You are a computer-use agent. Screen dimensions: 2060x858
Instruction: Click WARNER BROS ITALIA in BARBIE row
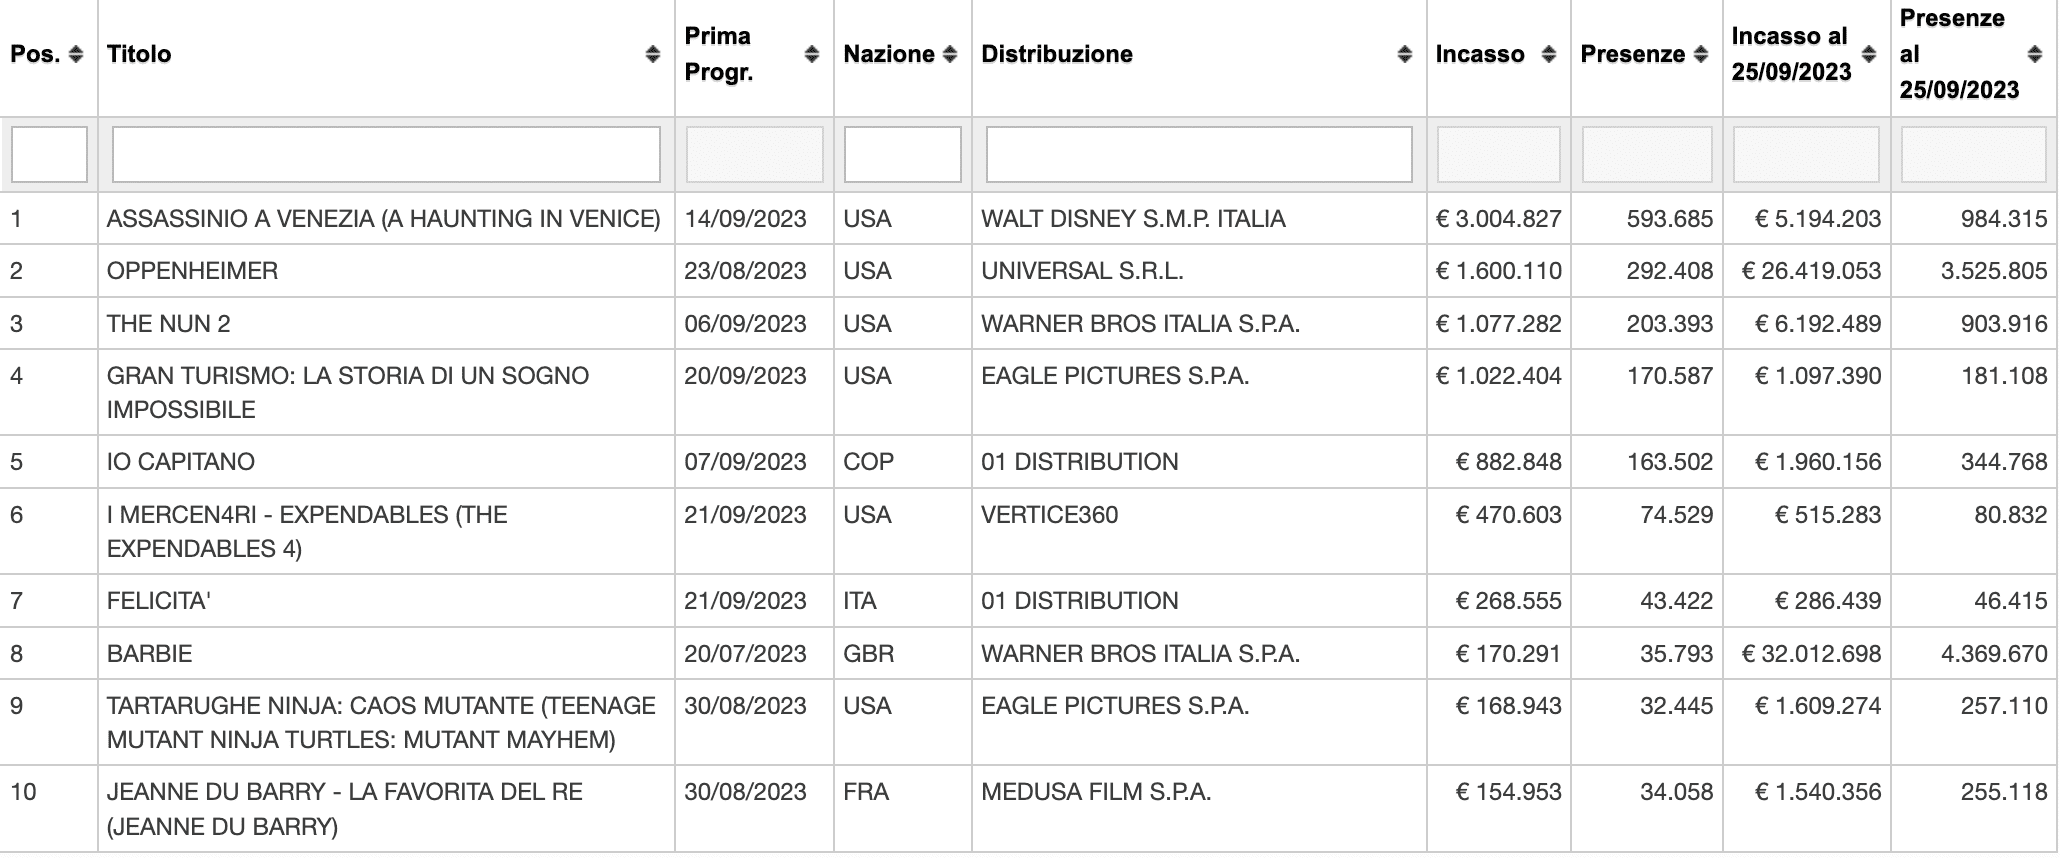[x=1140, y=654]
